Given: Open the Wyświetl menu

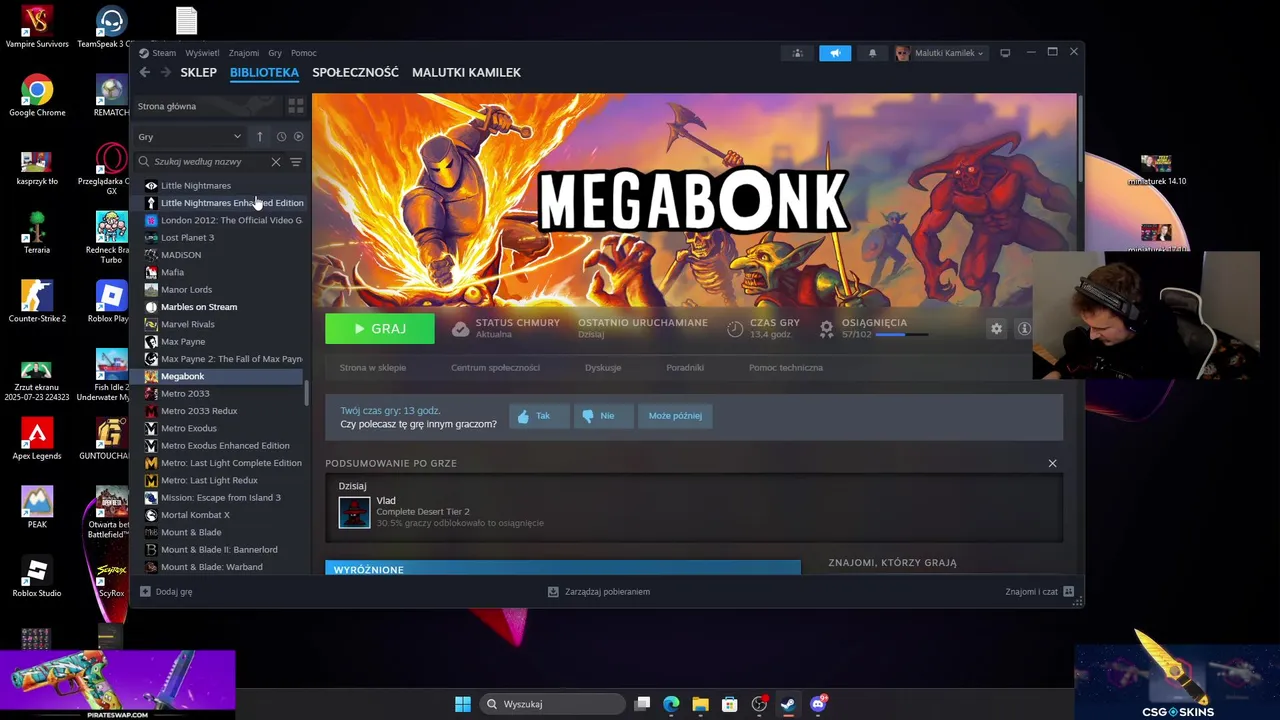Looking at the screenshot, I should click(x=202, y=53).
